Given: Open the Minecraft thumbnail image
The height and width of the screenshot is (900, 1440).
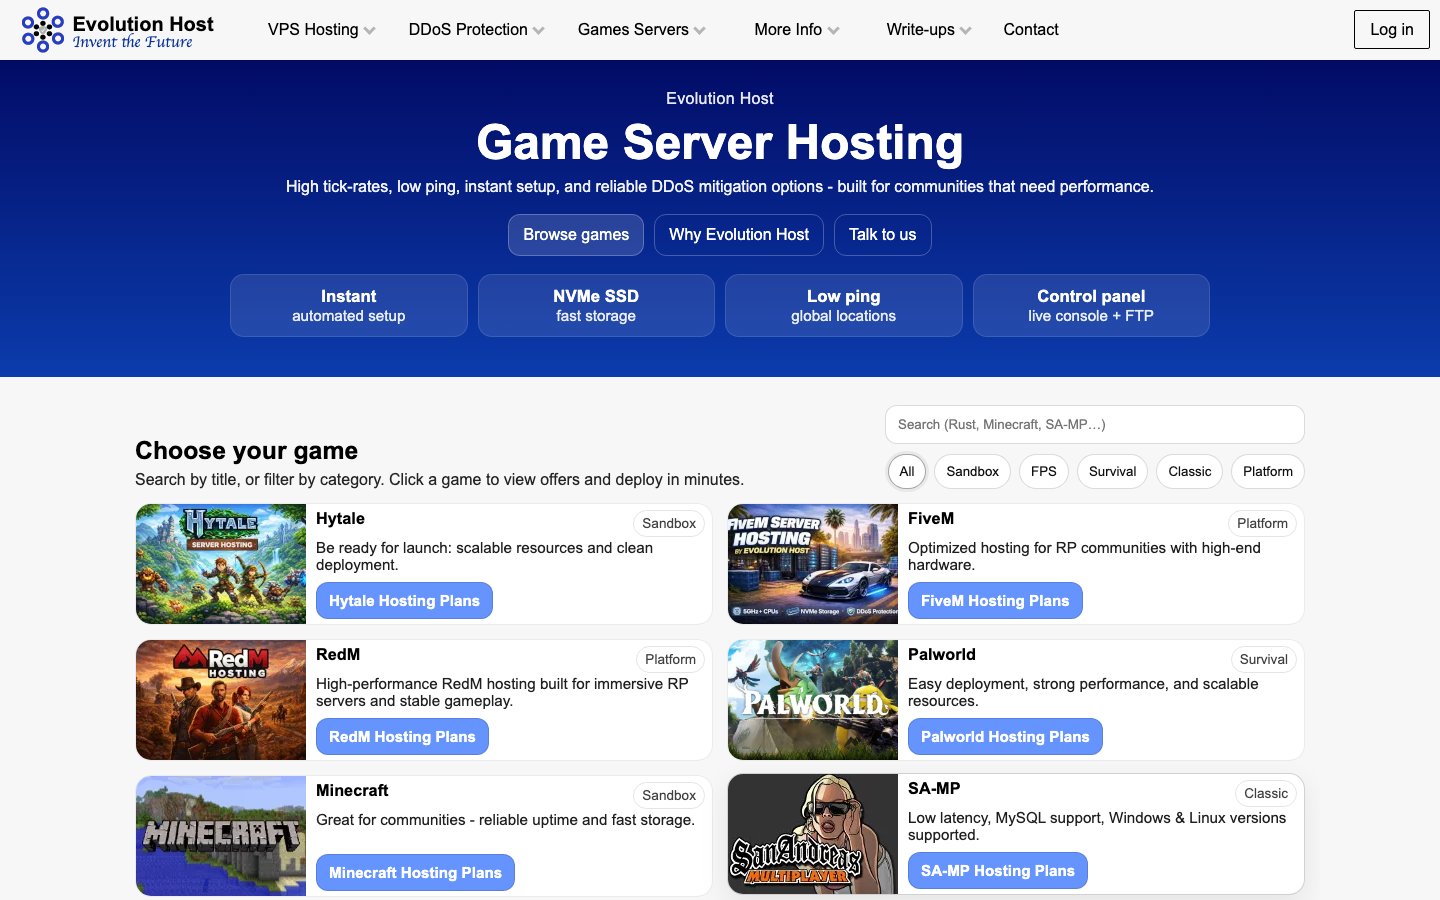Looking at the screenshot, I should tap(221, 836).
